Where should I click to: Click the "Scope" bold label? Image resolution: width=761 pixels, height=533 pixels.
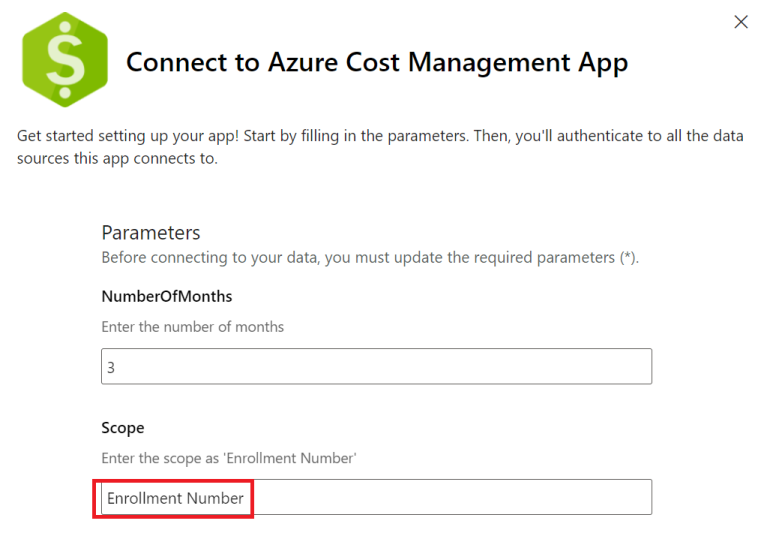coord(123,427)
